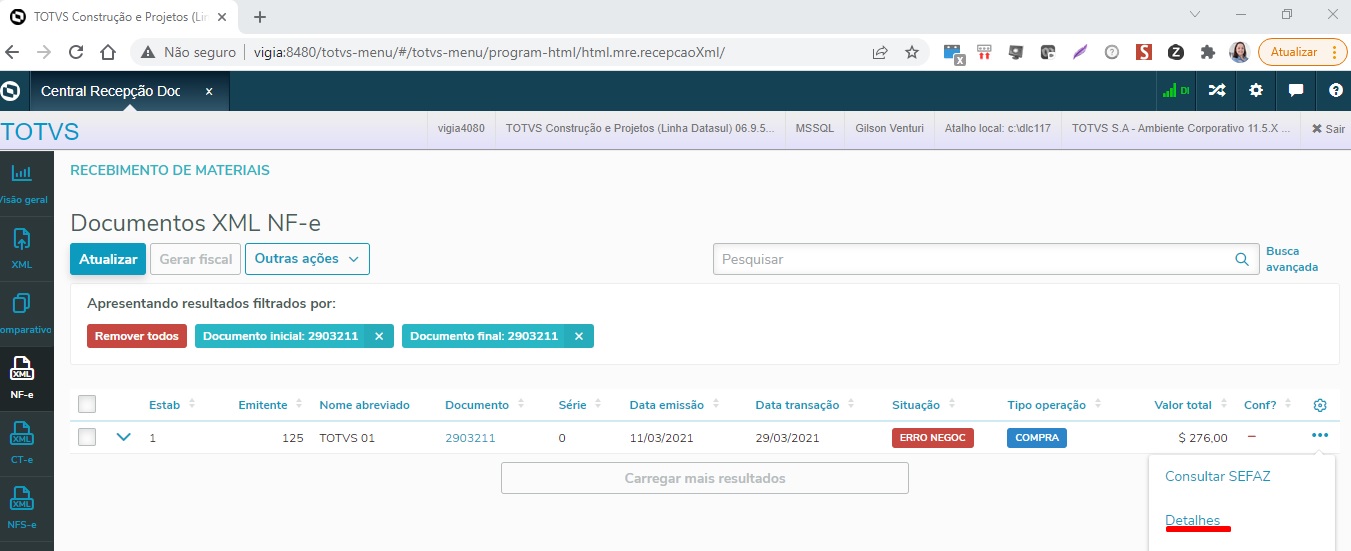This screenshot has width=1351, height=551.
Task: Click the Atualizar button
Action: point(108,259)
